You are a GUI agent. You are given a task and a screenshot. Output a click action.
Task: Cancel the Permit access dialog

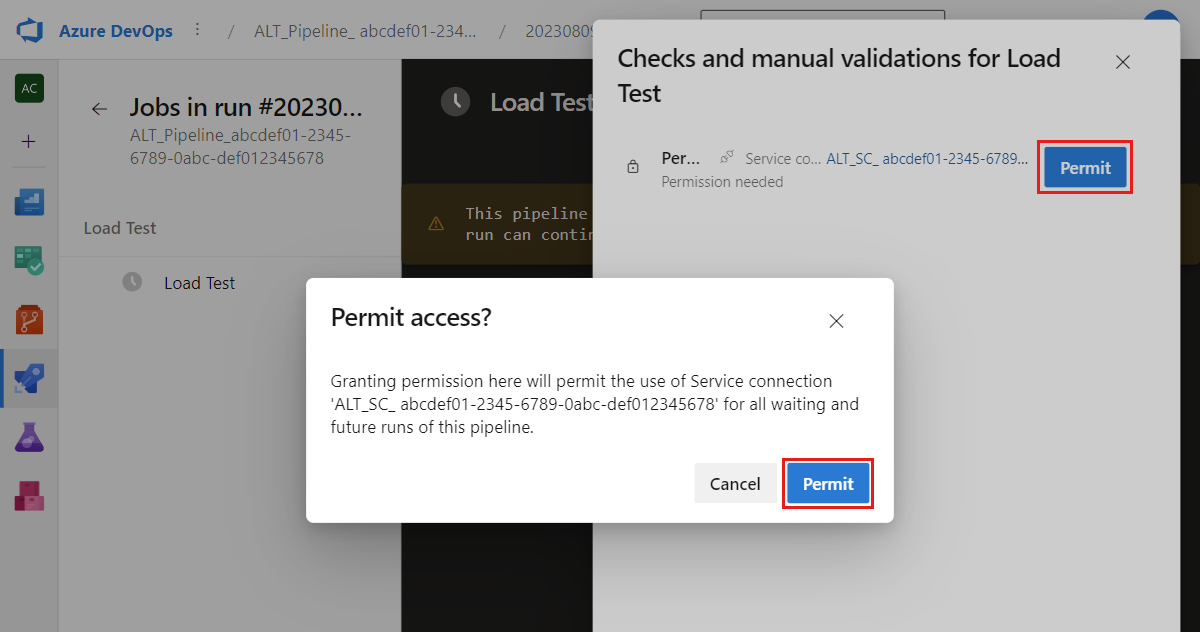(x=735, y=484)
